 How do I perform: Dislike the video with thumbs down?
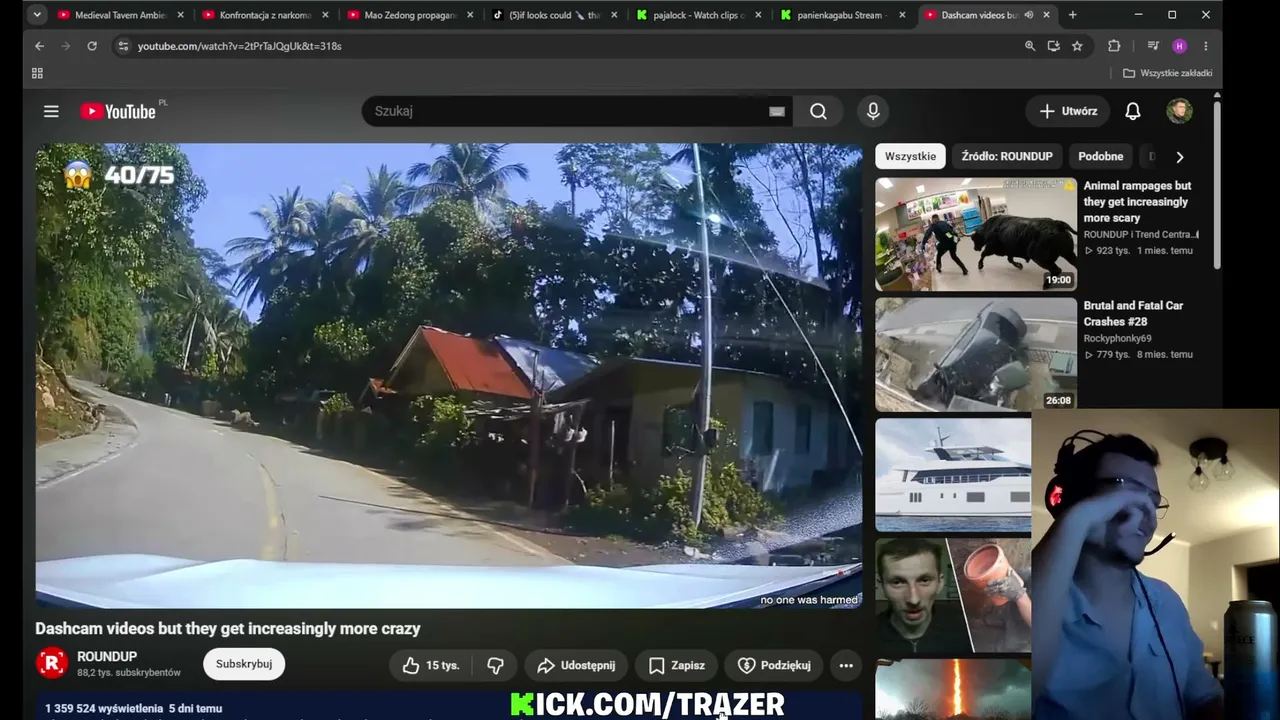pos(495,665)
